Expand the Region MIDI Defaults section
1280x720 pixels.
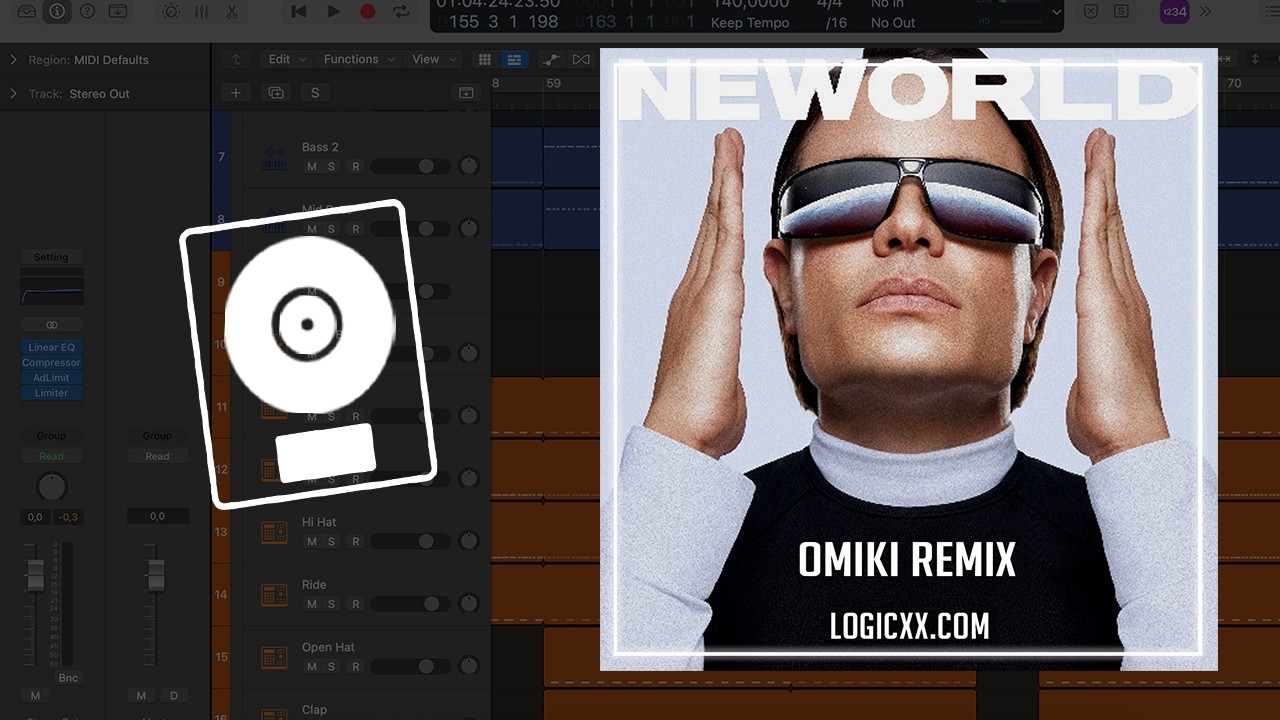[x=13, y=60]
